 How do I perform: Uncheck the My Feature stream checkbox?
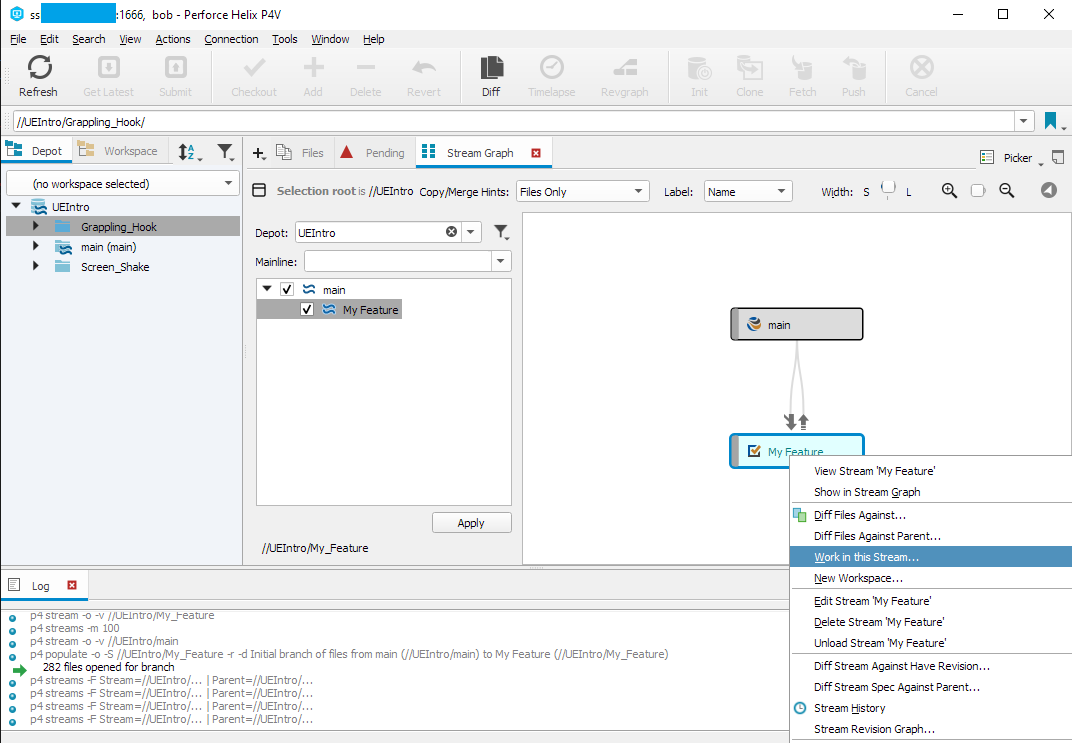[307, 310]
